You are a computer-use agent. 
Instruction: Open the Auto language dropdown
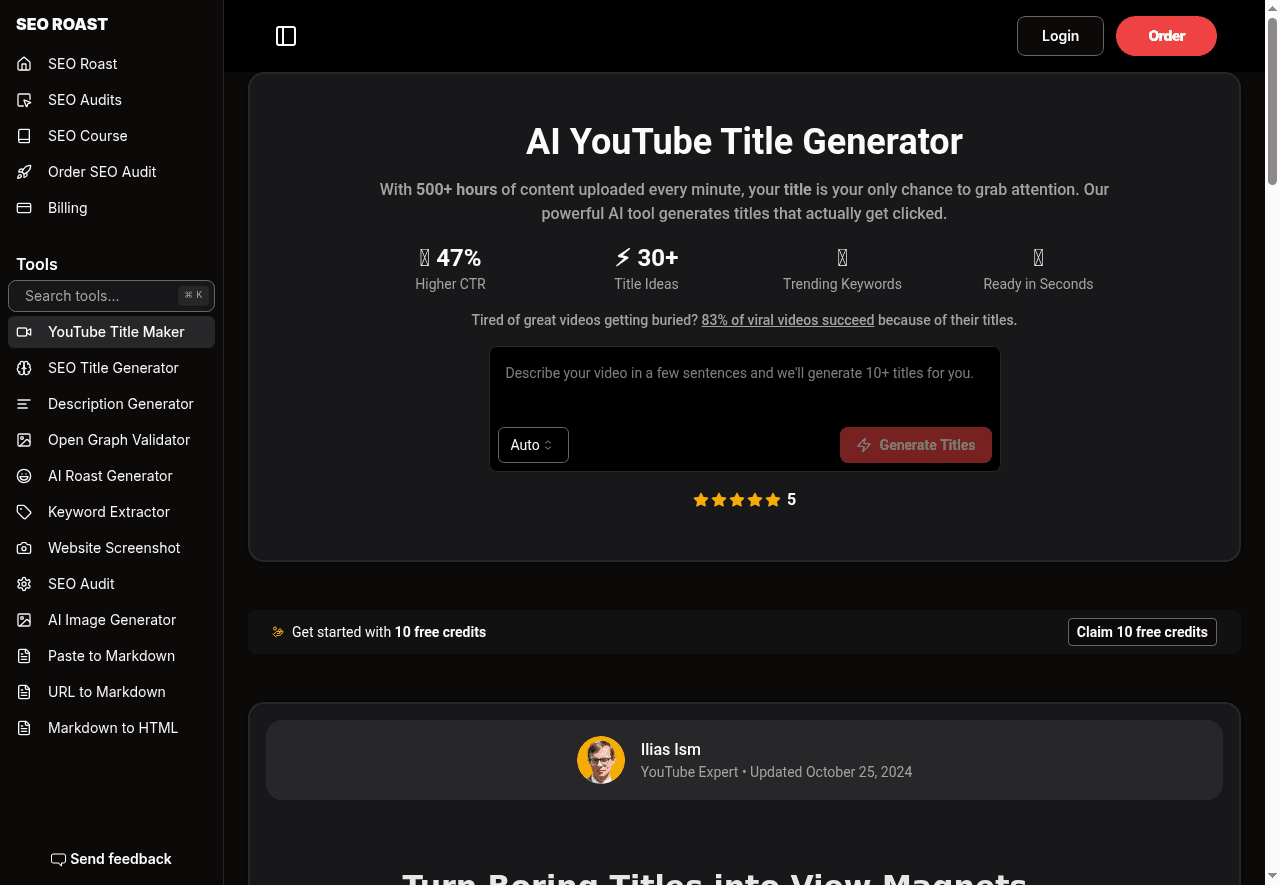pos(533,445)
